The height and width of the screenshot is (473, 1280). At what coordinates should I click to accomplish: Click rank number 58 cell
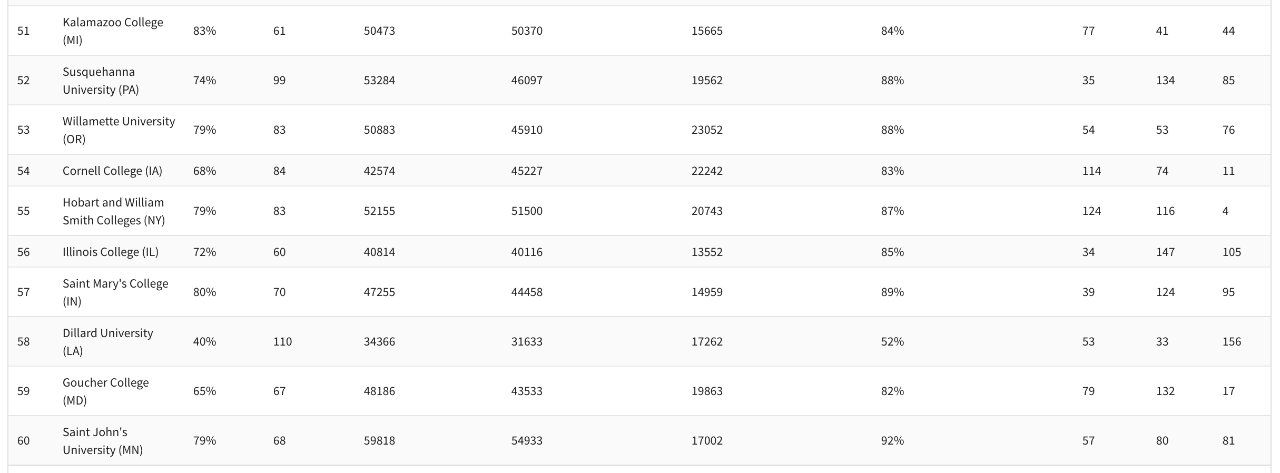pyautogui.click(x=23, y=342)
